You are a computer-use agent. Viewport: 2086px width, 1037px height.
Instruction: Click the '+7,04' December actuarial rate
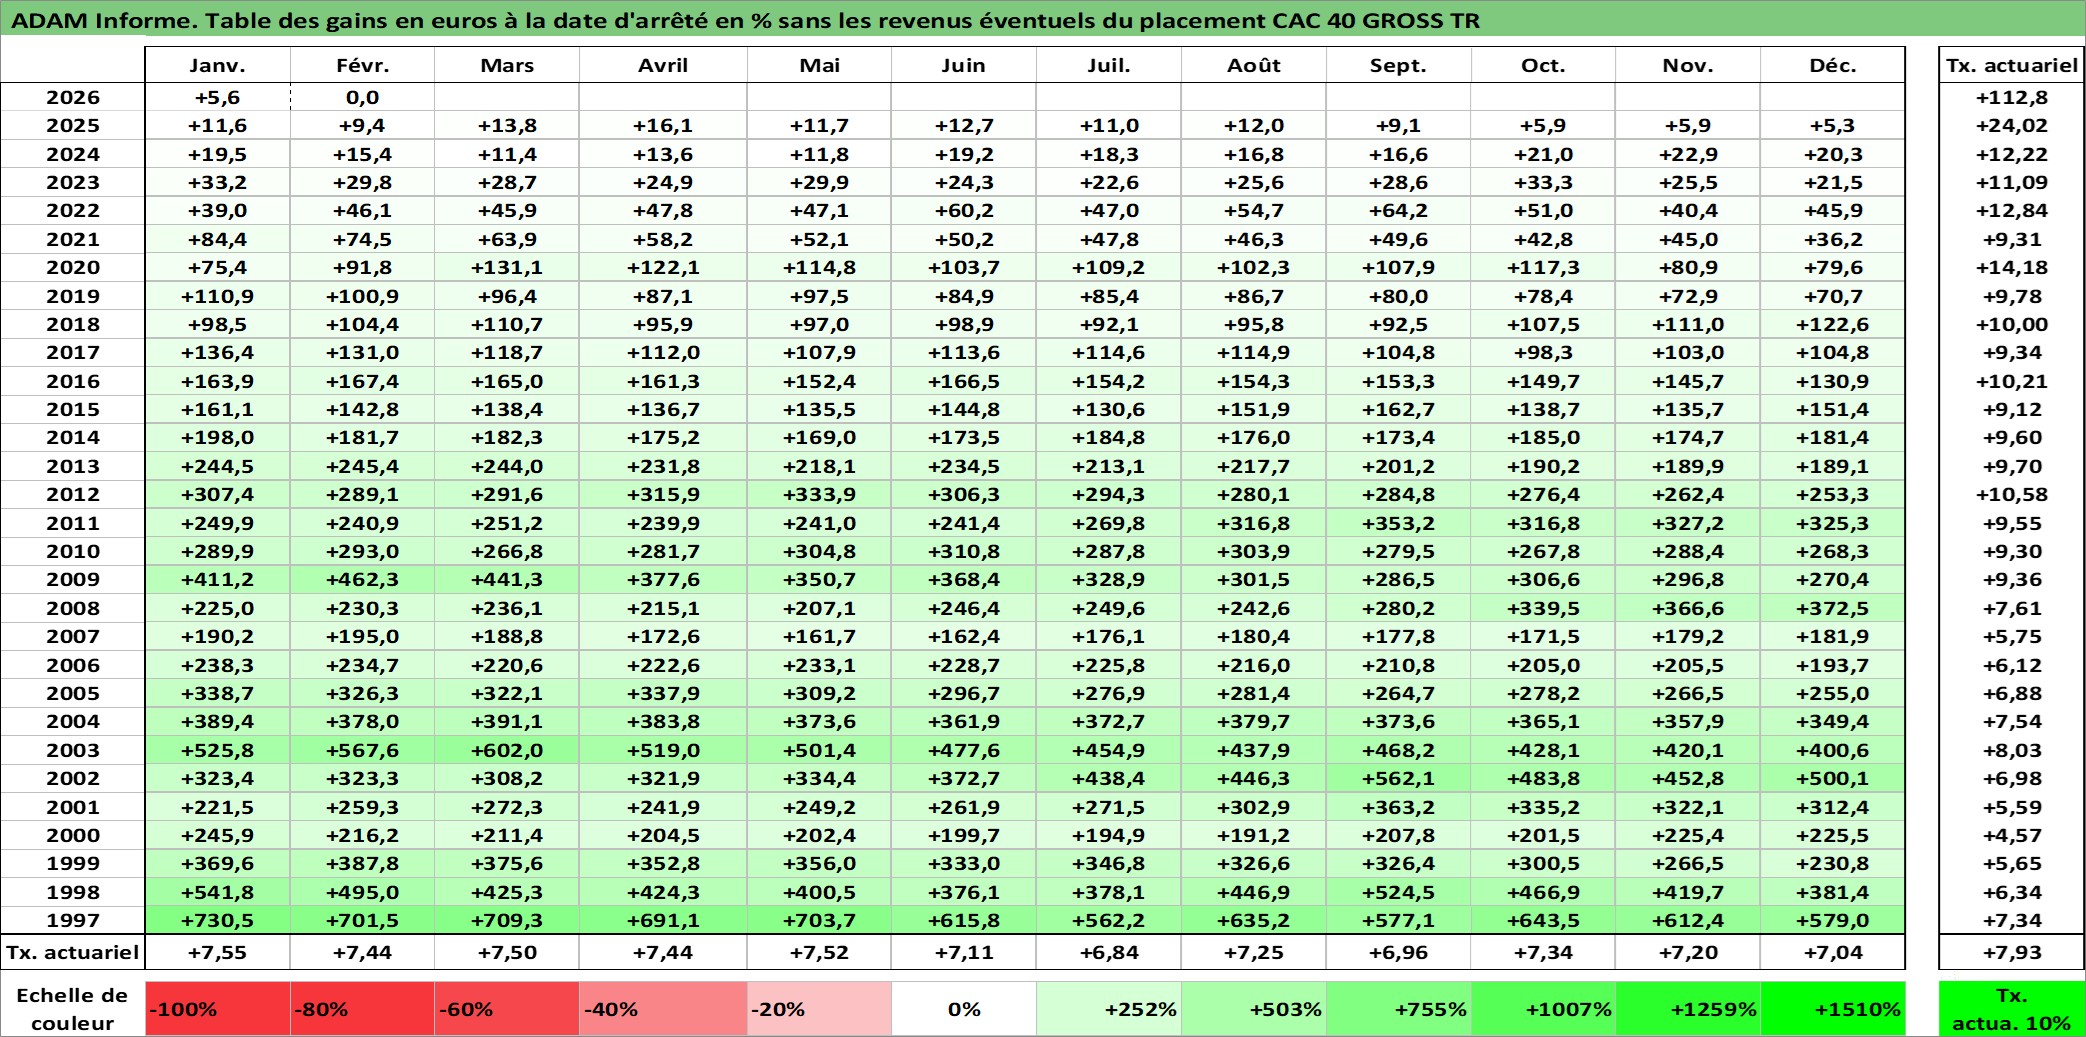coord(1833,952)
